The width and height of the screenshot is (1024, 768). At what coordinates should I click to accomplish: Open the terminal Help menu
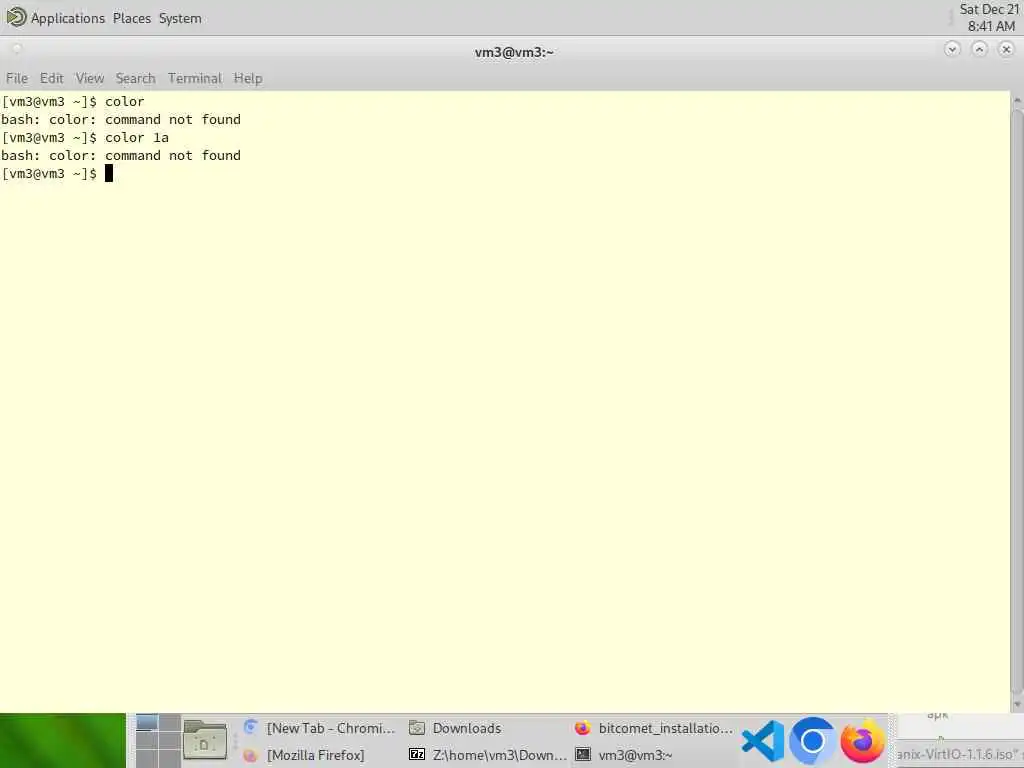click(x=248, y=78)
